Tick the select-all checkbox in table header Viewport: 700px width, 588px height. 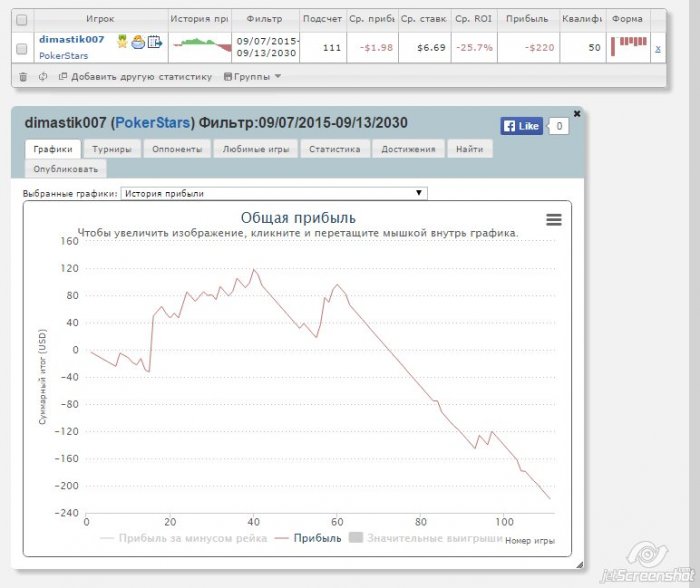(x=21, y=20)
